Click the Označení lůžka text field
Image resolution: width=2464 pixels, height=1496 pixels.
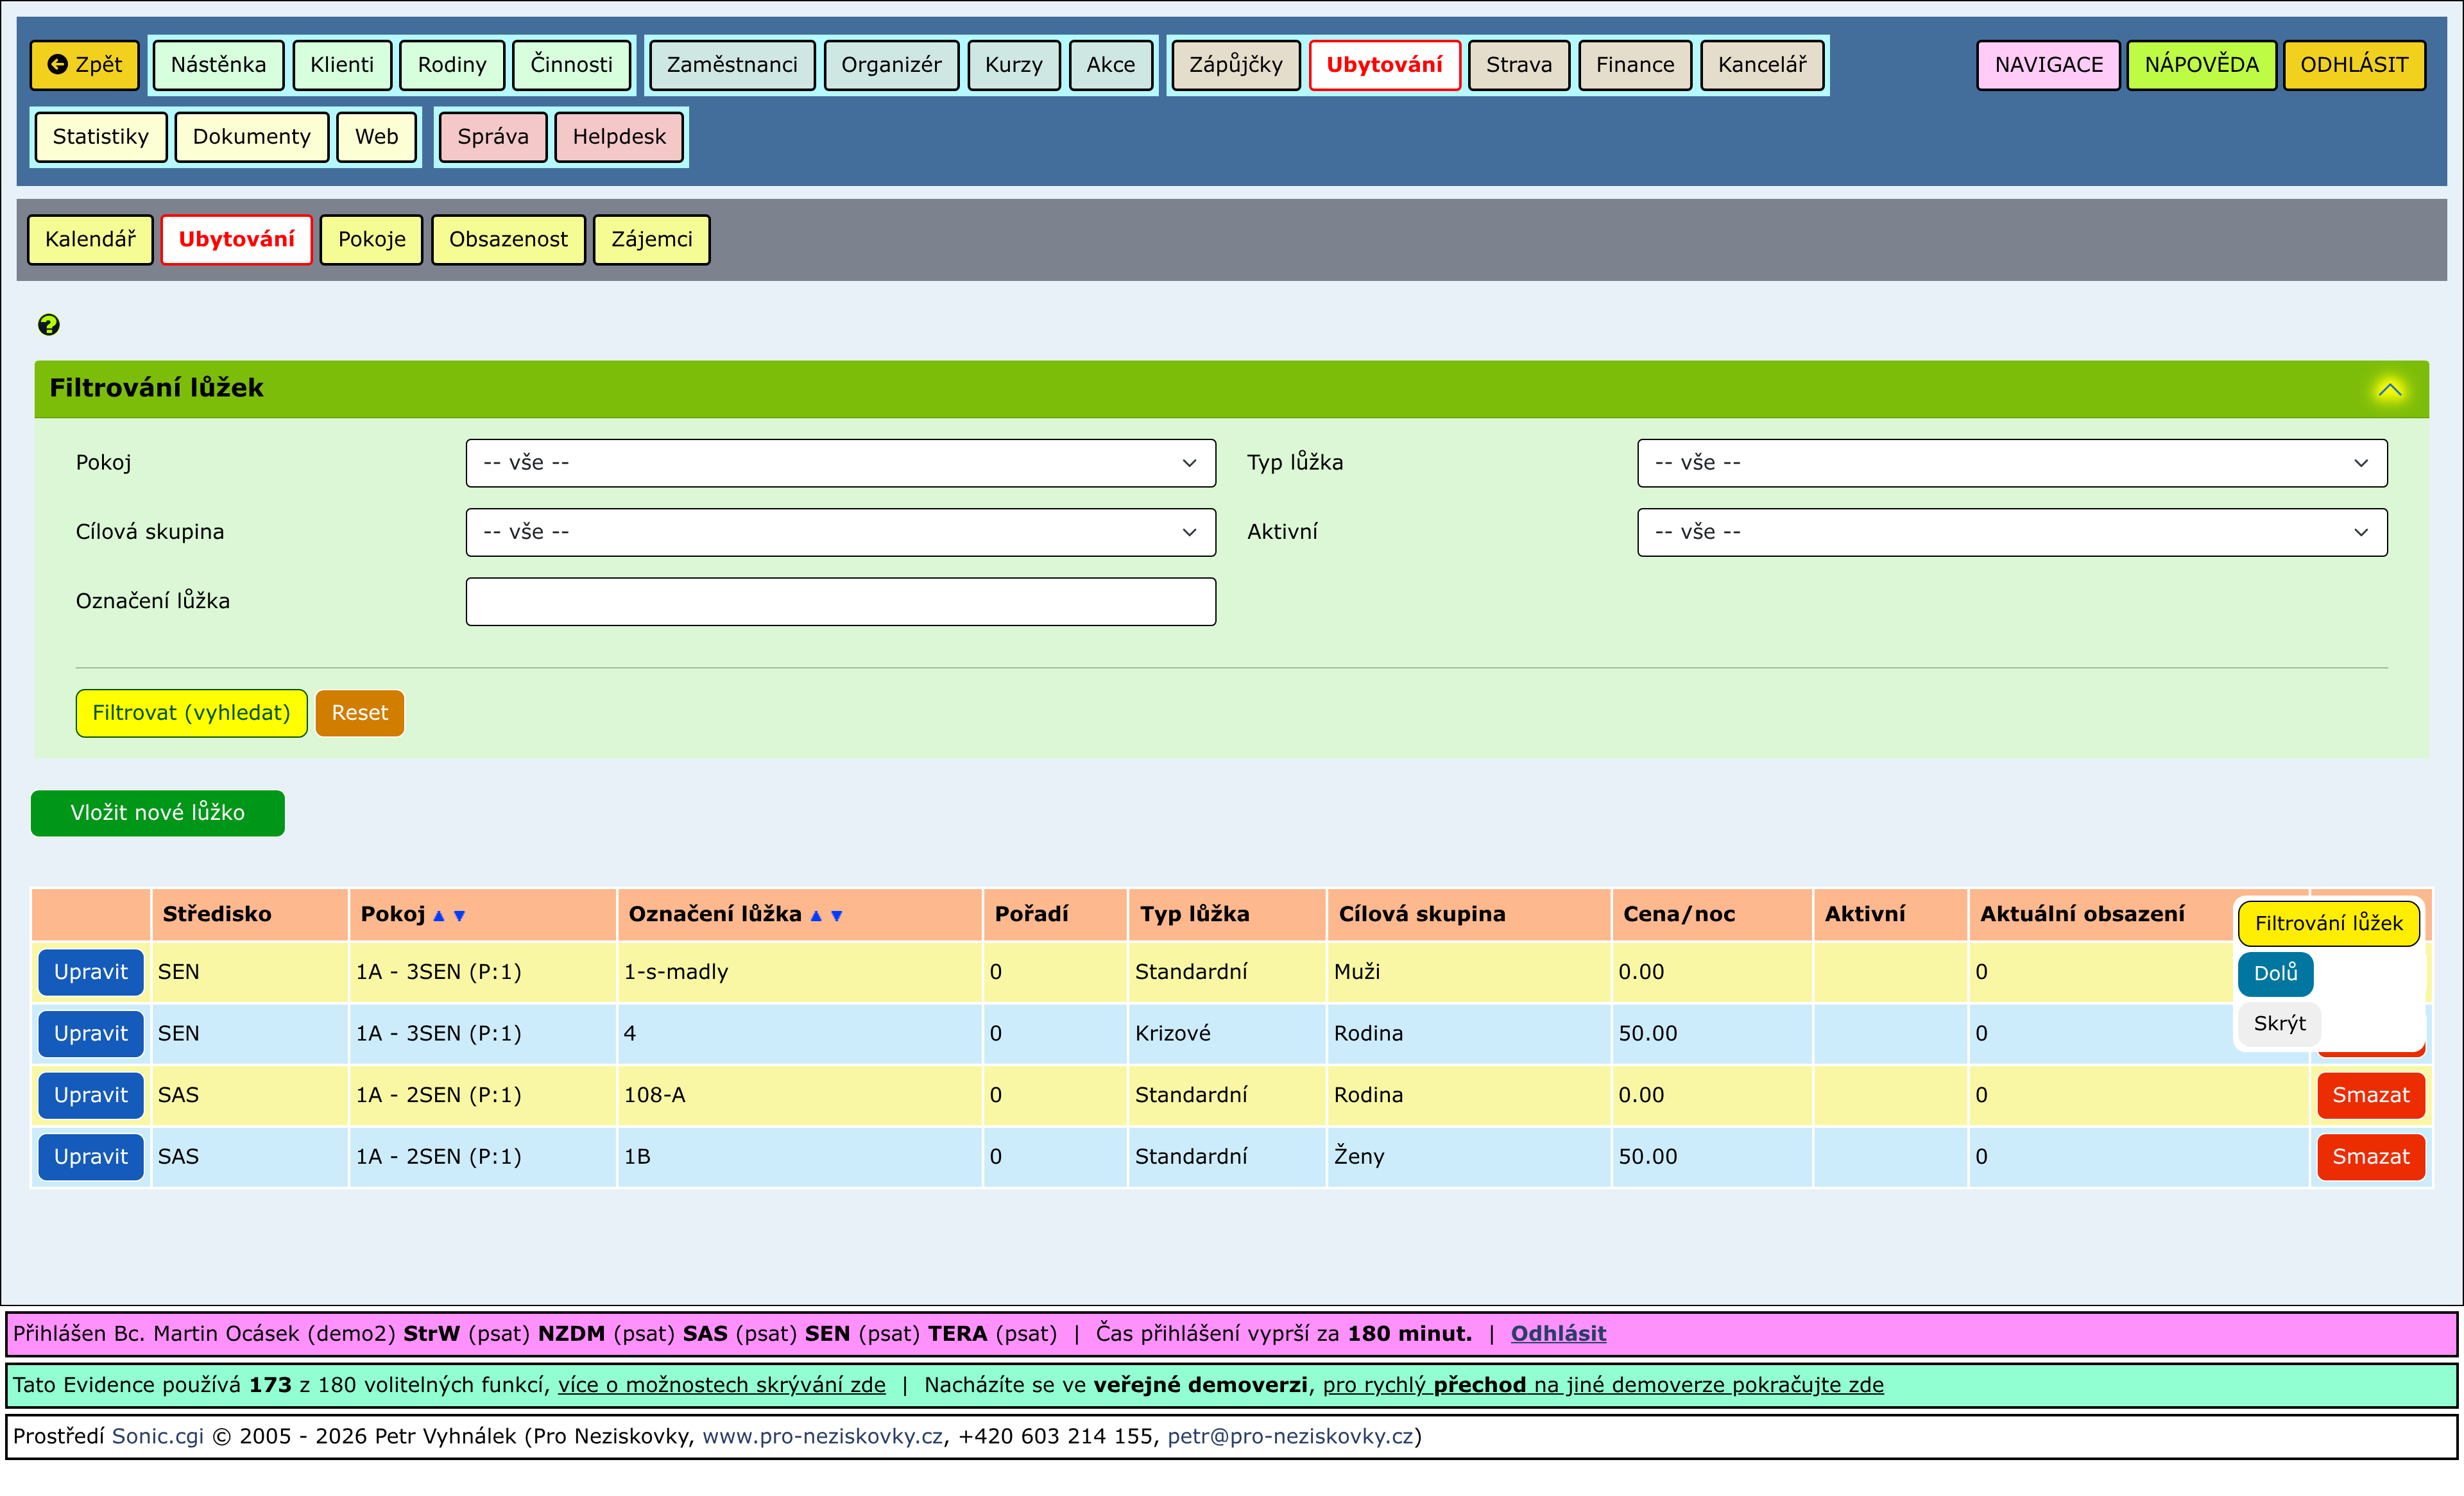coord(840,601)
